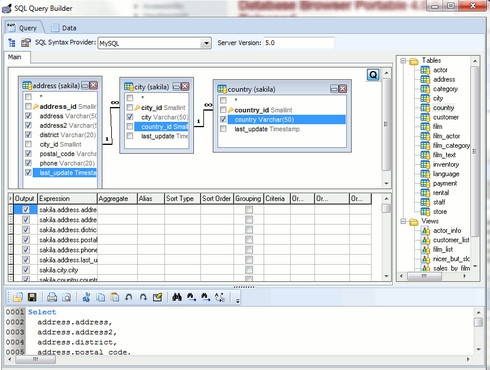Select the inventory table in tree
Image resolution: width=490 pixels, height=370 pixels.
(446, 164)
